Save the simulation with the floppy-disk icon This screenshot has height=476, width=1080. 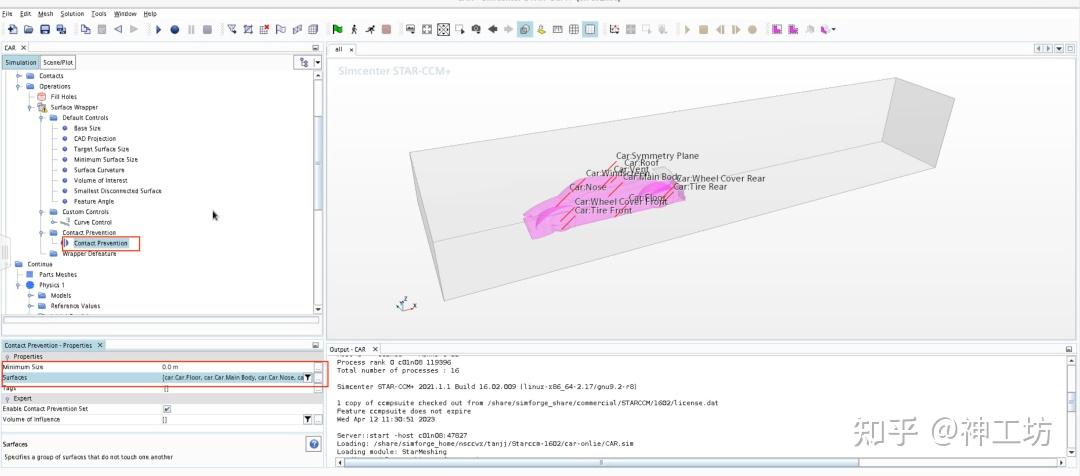point(45,29)
